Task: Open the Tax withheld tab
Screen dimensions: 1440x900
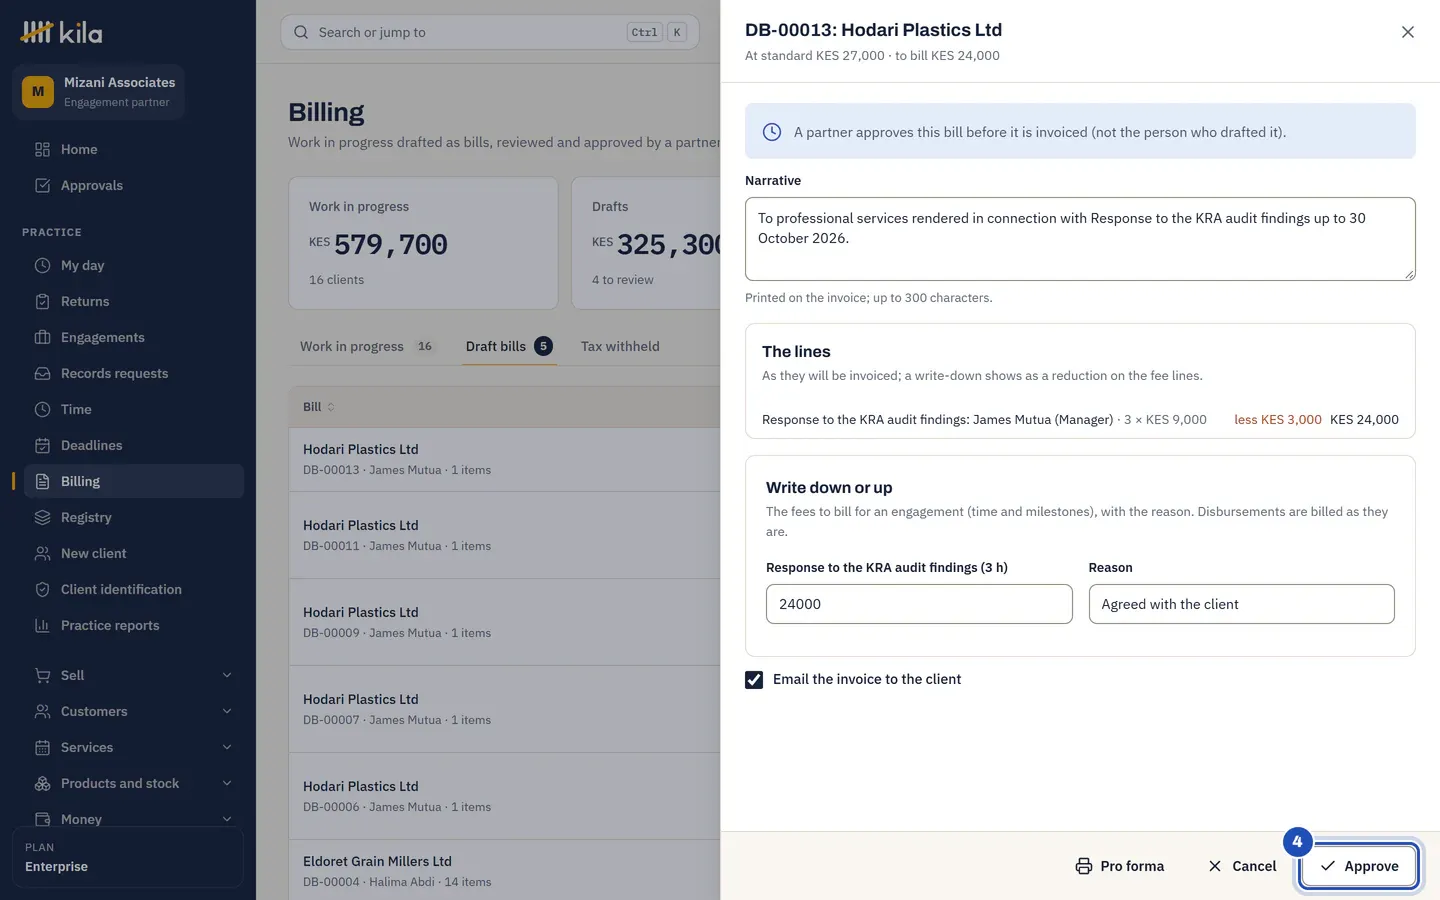Action: pos(620,346)
